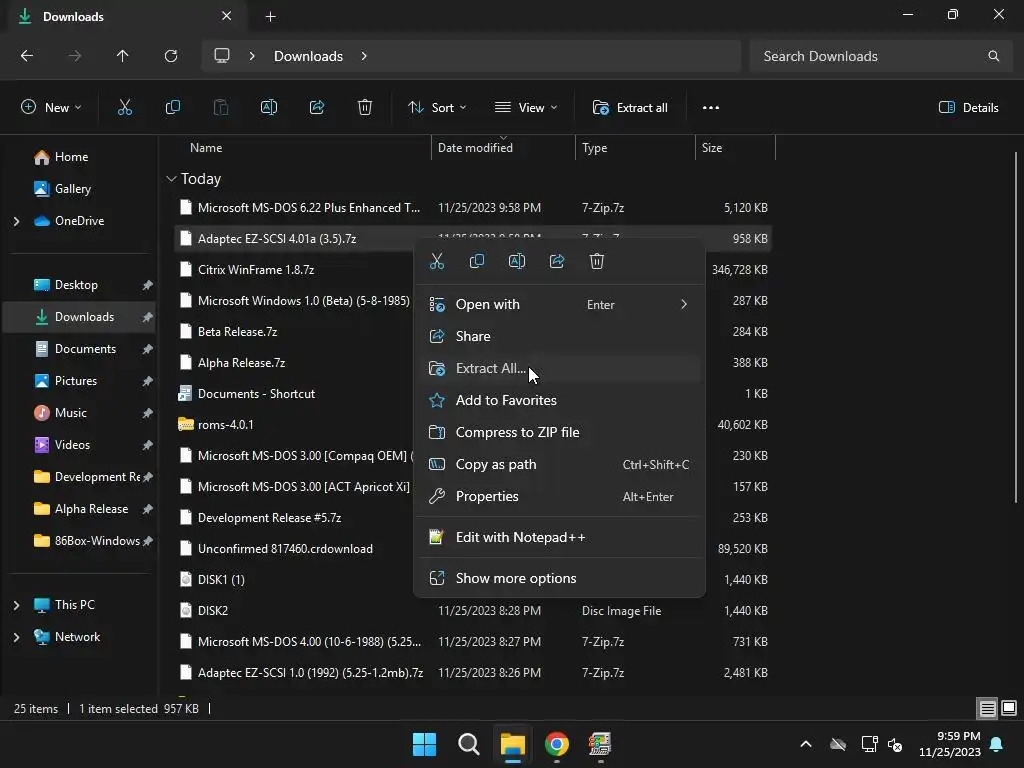The height and width of the screenshot is (768, 1024).
Task: Go up one folder level
Action: pyautogui.click(x=122, y=56)
